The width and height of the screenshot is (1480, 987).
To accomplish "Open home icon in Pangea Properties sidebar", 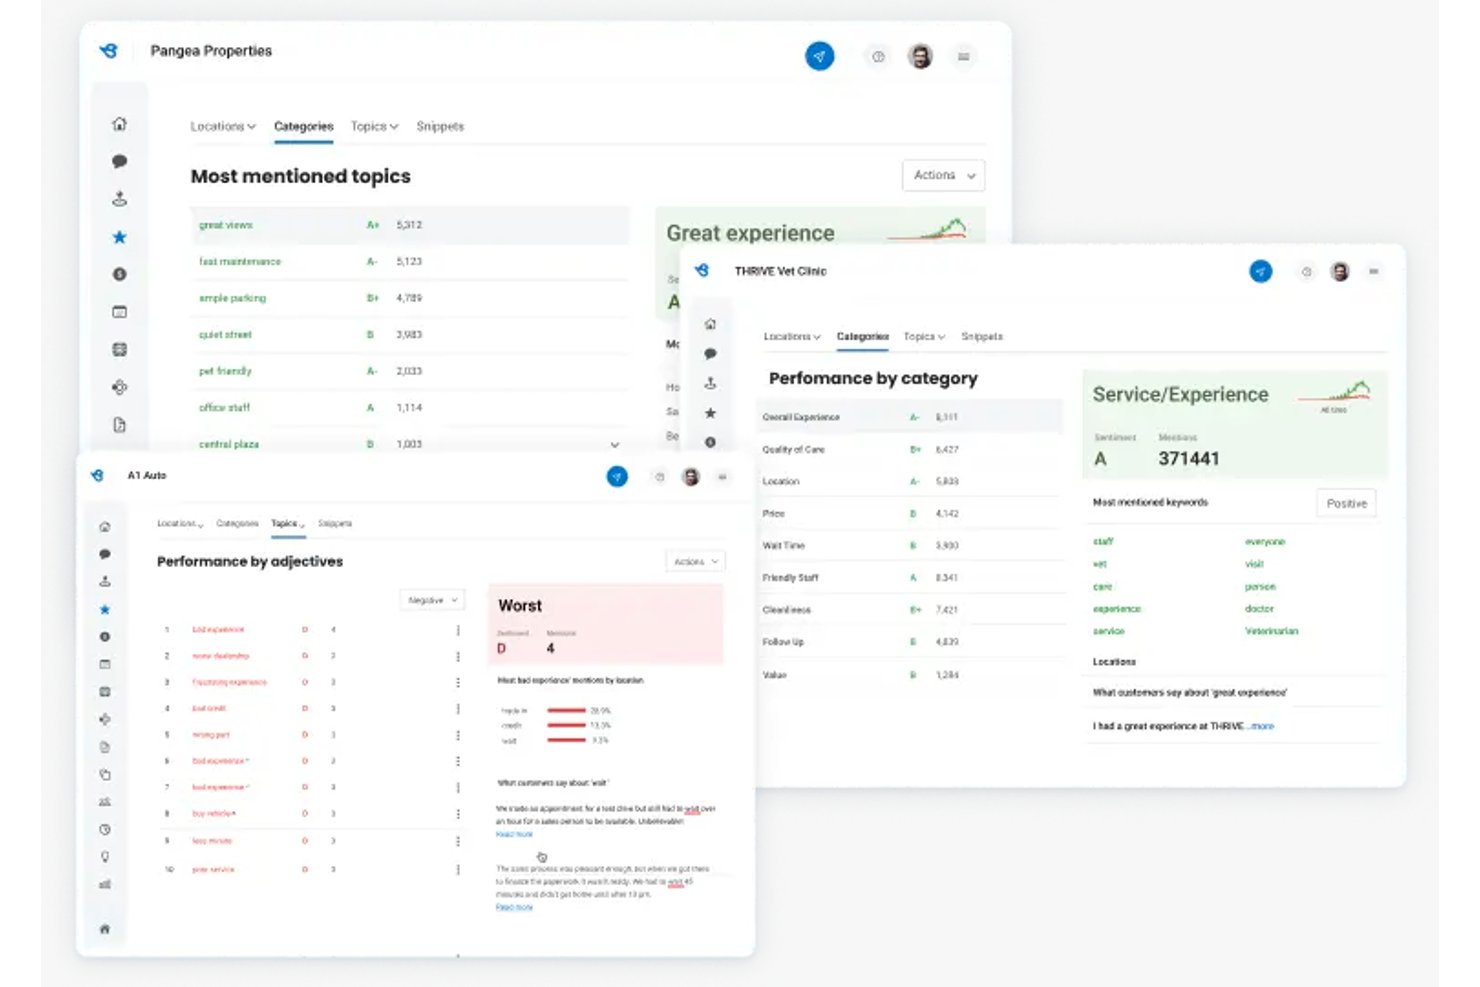I will [x=119, y=124].
